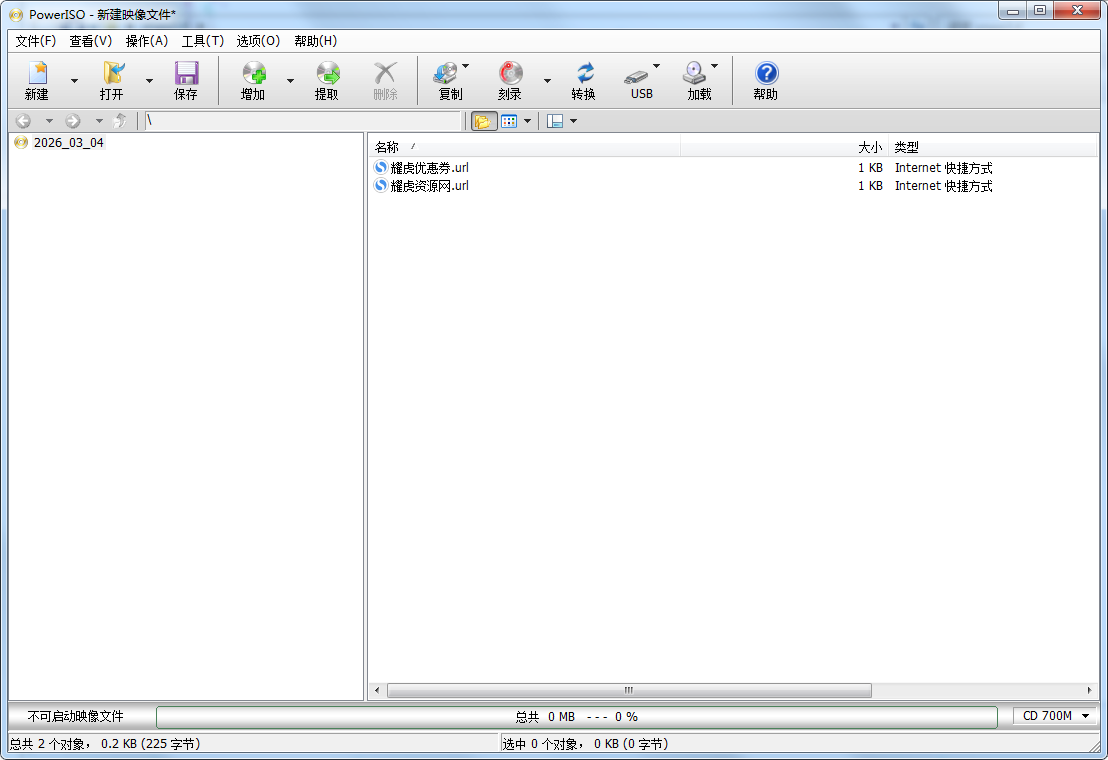Click the 帮助 (Help) toolbar icon
The width and height of the screenshot is (1108, 760).
pos(766,80)
